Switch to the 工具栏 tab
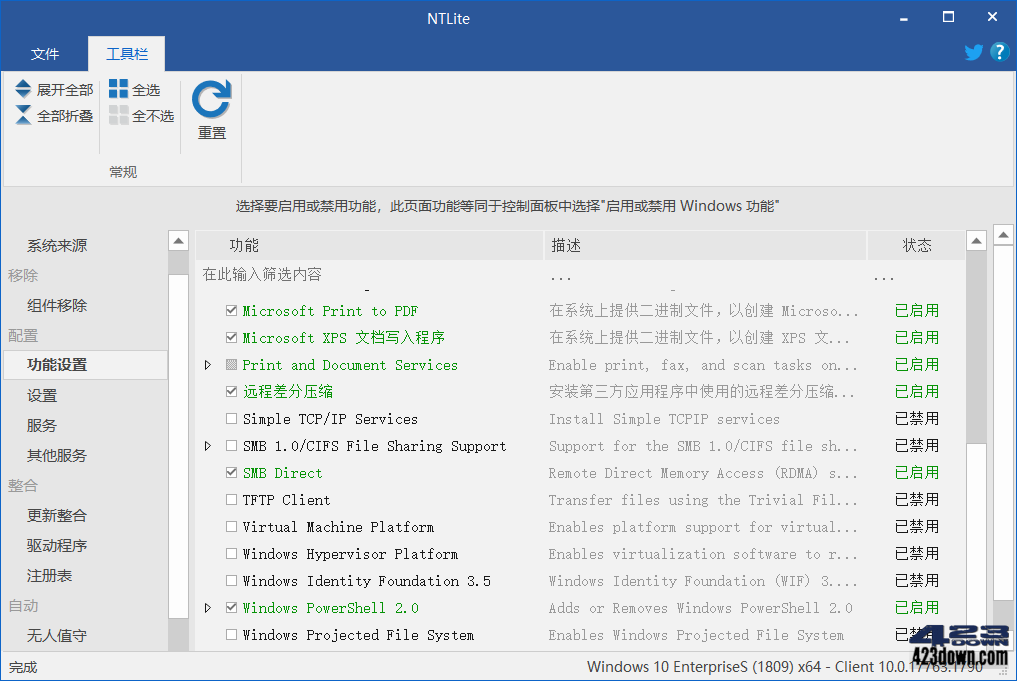1017x681 pixels. pyautogui.click(x=126, y=52)
